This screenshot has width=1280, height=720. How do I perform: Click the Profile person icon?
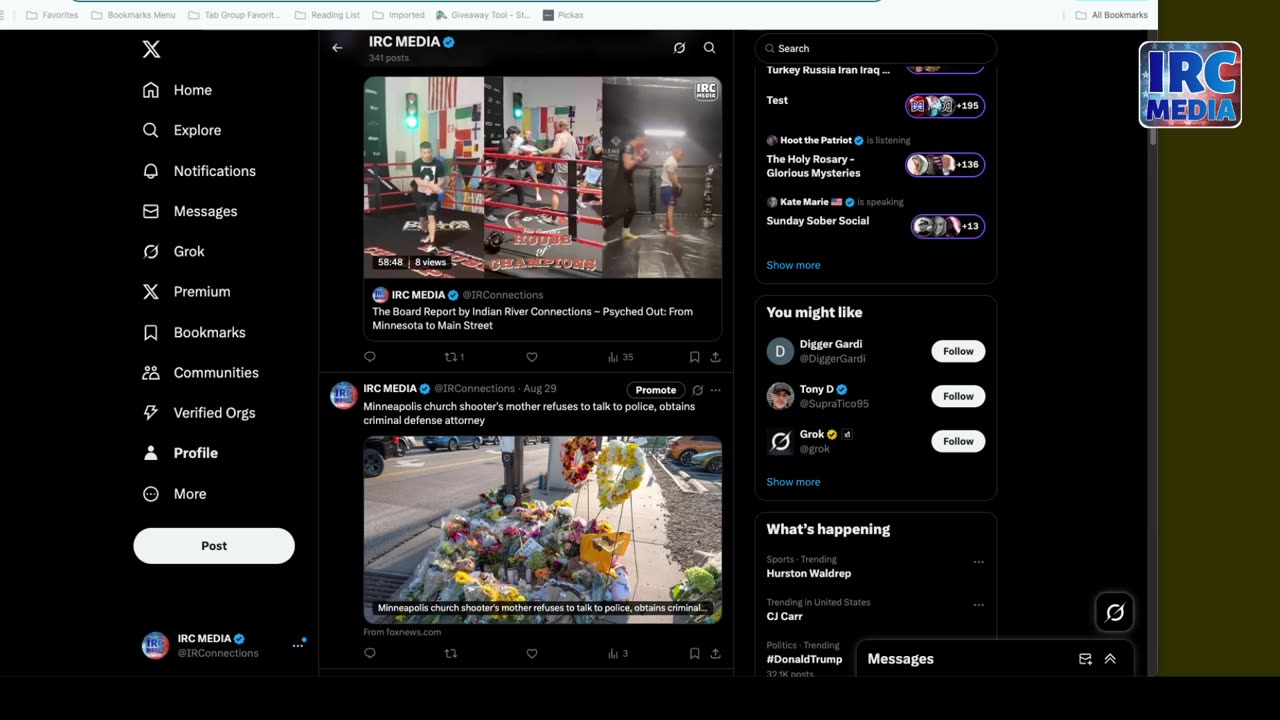point(151,453)
